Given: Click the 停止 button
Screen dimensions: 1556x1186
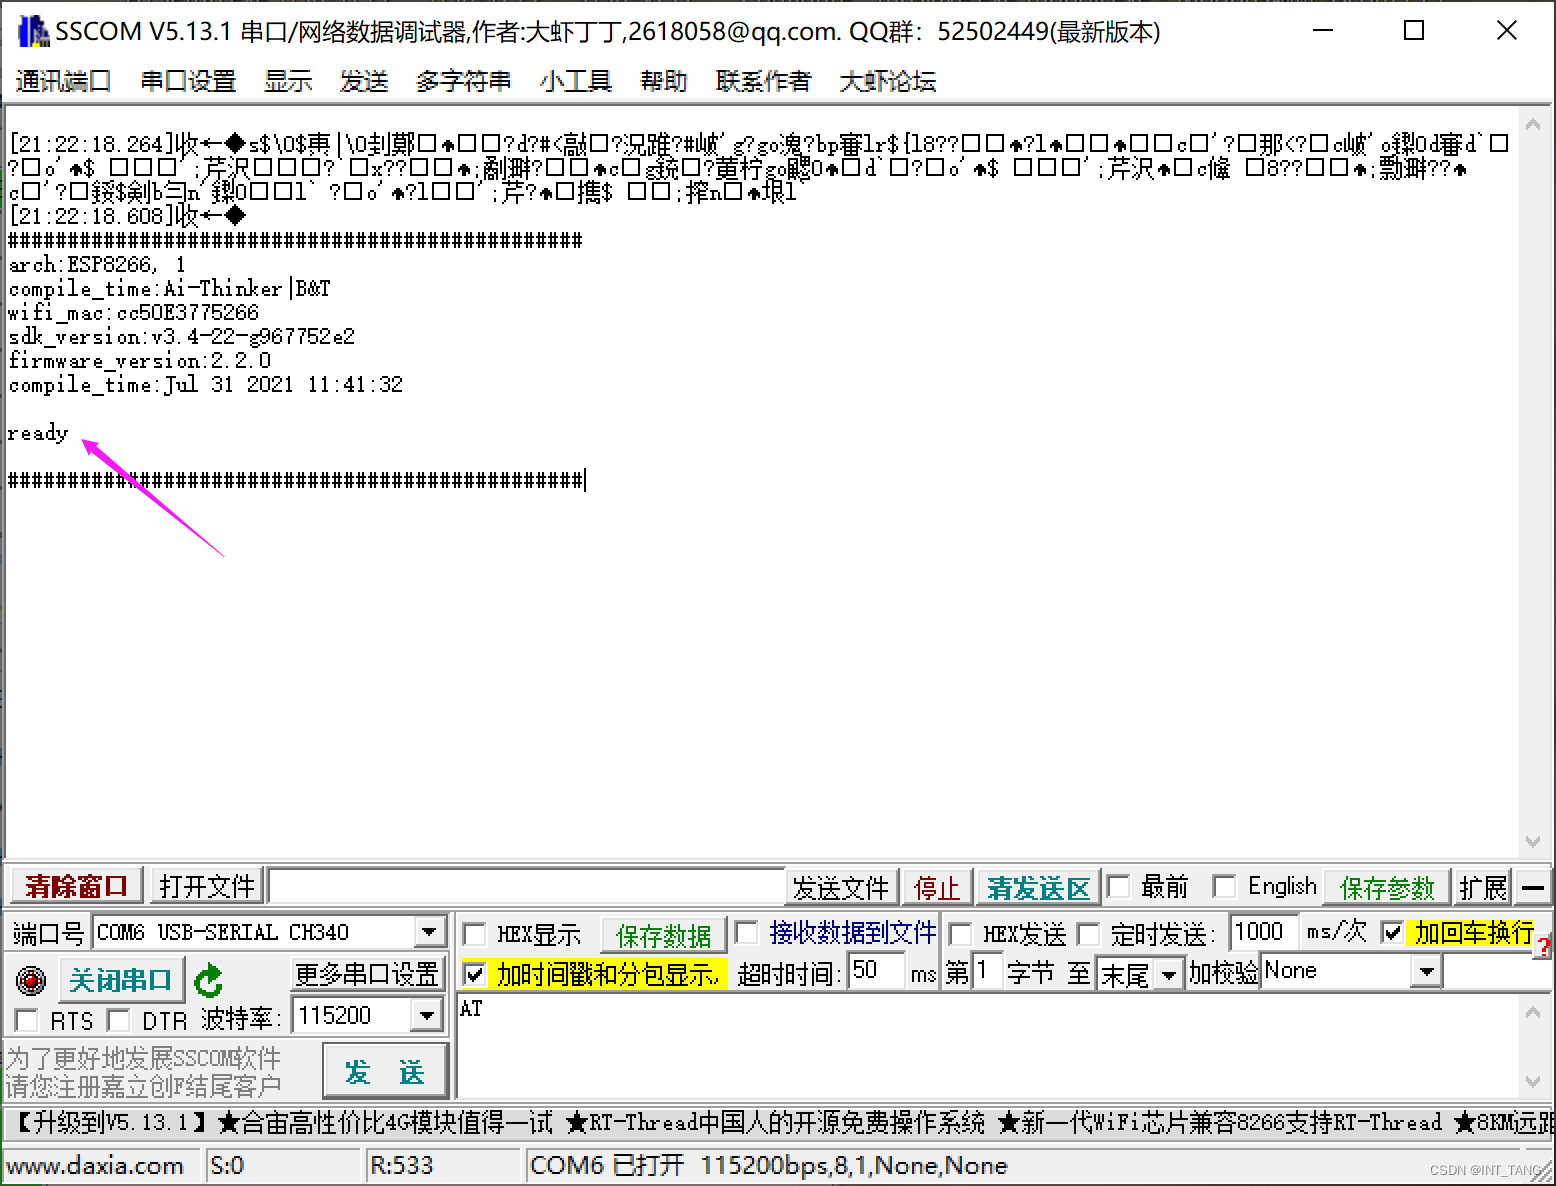Looking at the screenshot, I should coord(937,887).
